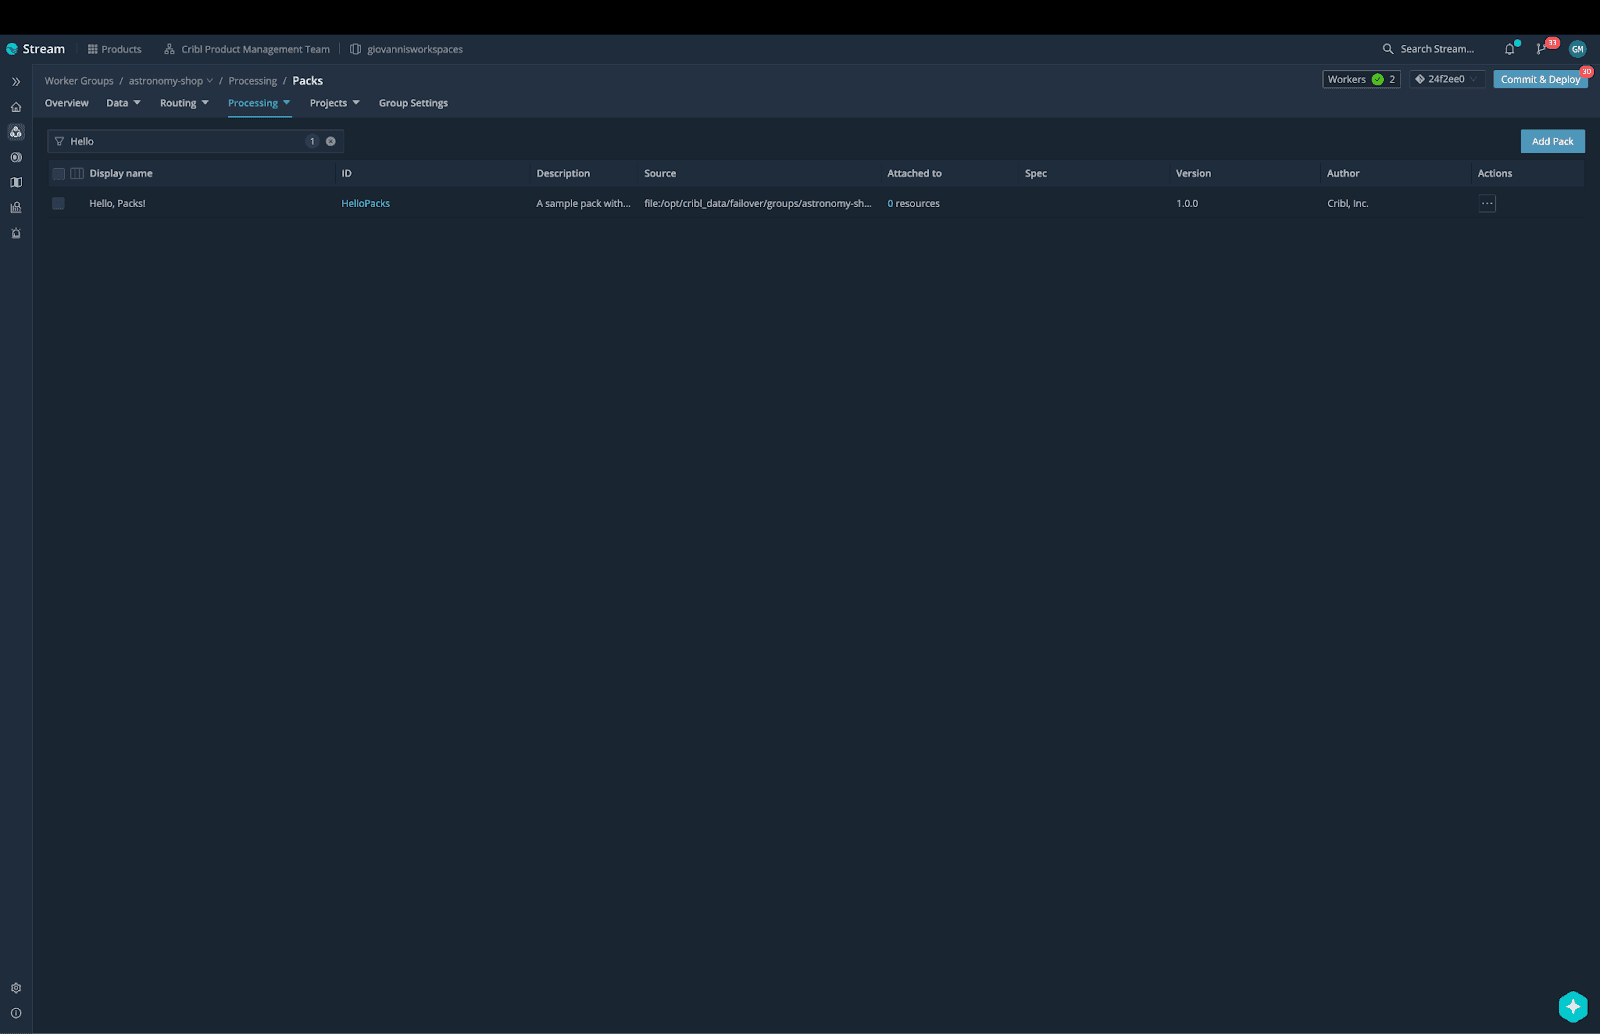Open the column chooser toggle icon

coord(77,174)
